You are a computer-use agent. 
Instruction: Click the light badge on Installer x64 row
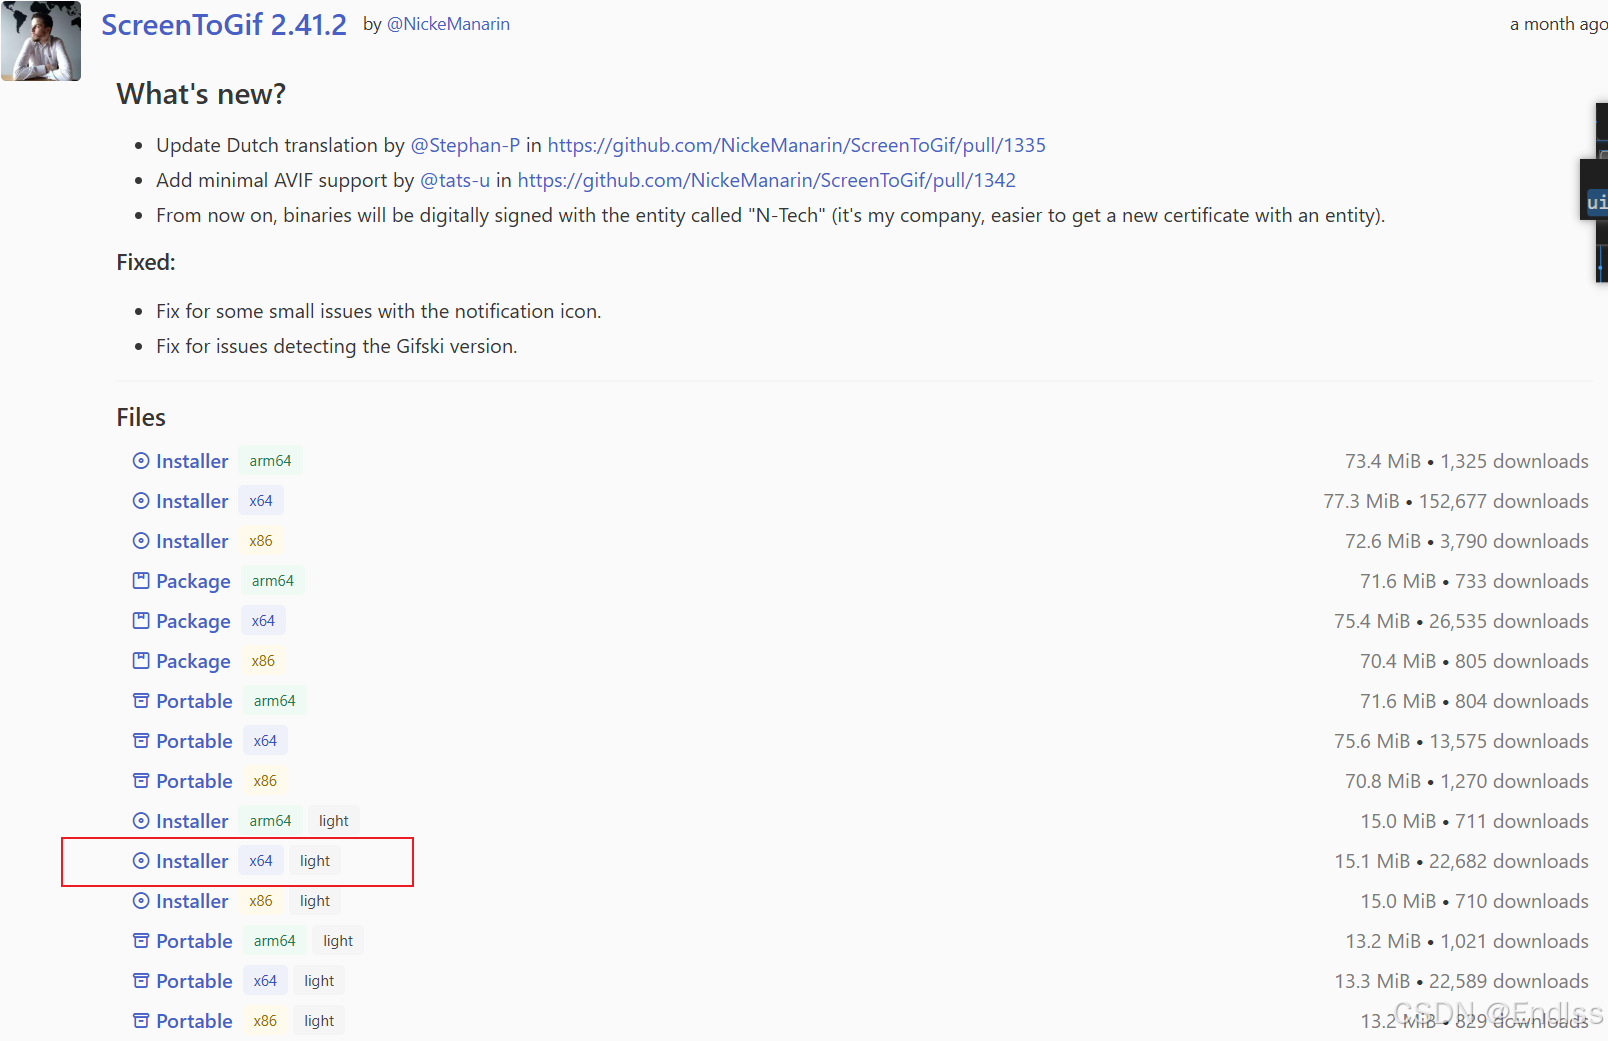pyautogui.click(x=315, y=861)
